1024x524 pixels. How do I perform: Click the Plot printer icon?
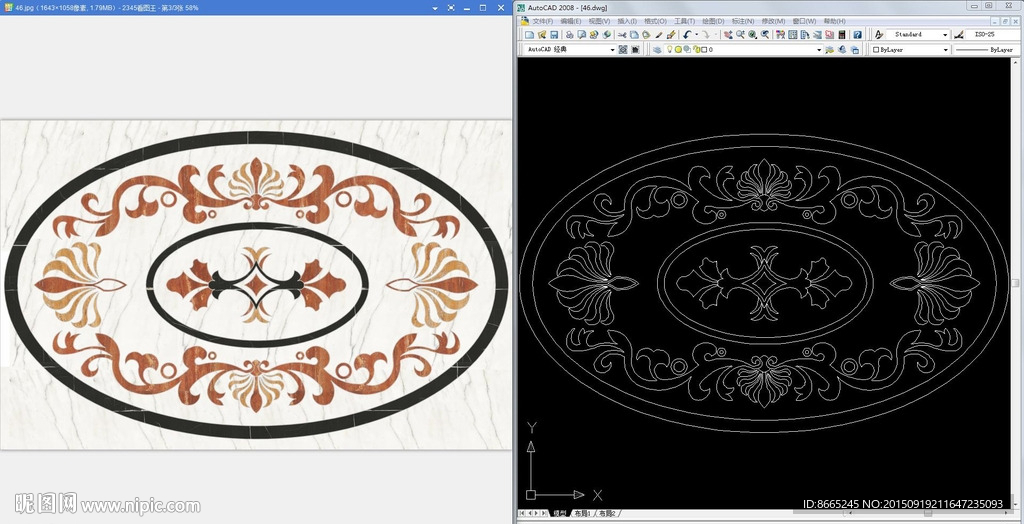coord(568,35)
